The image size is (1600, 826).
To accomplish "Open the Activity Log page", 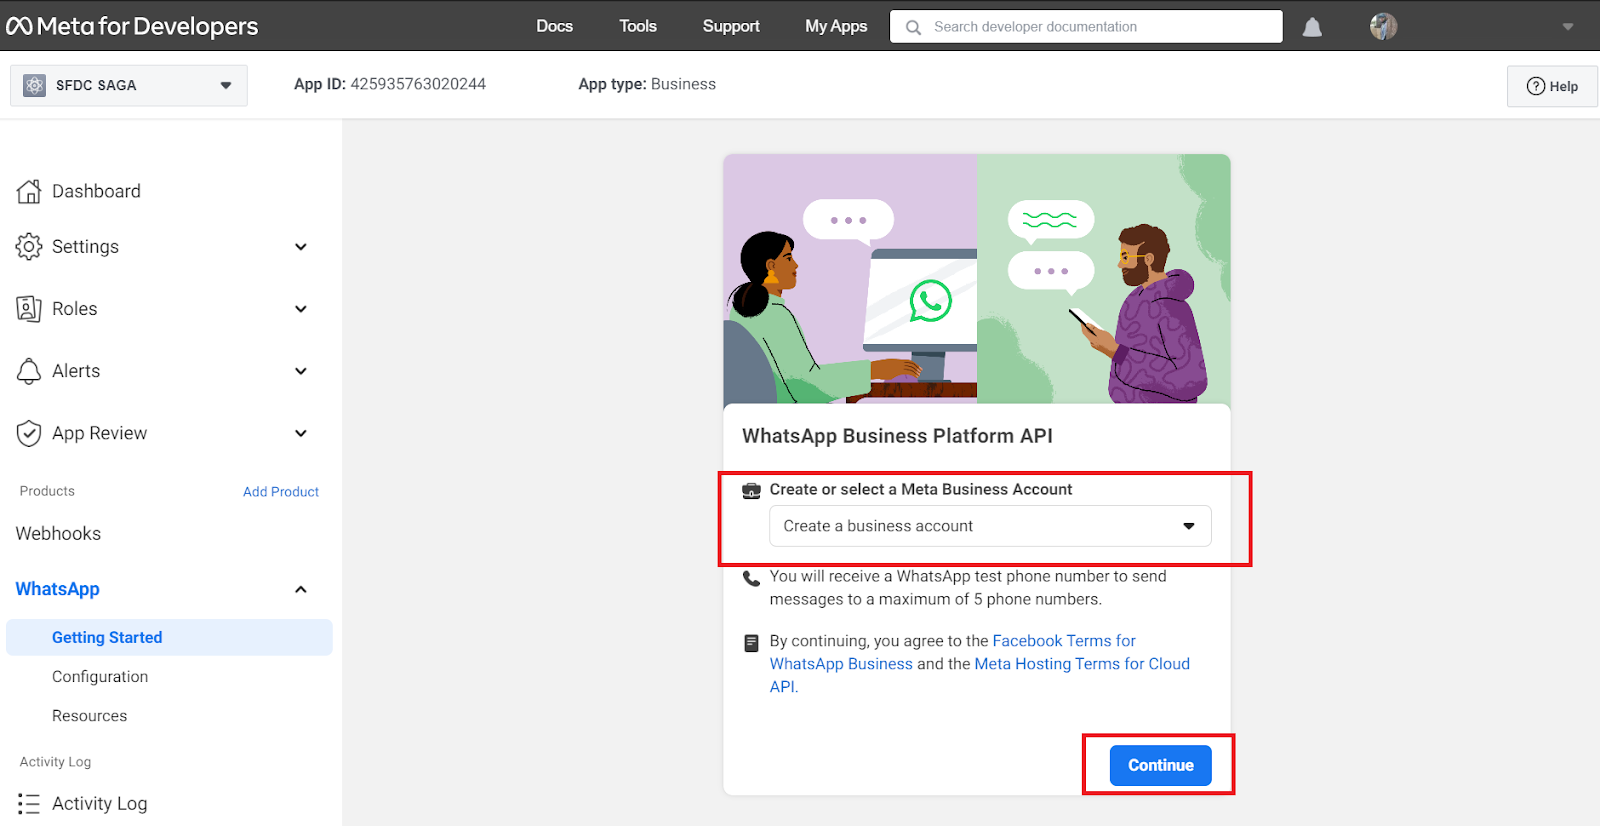I will click(99, 803).
